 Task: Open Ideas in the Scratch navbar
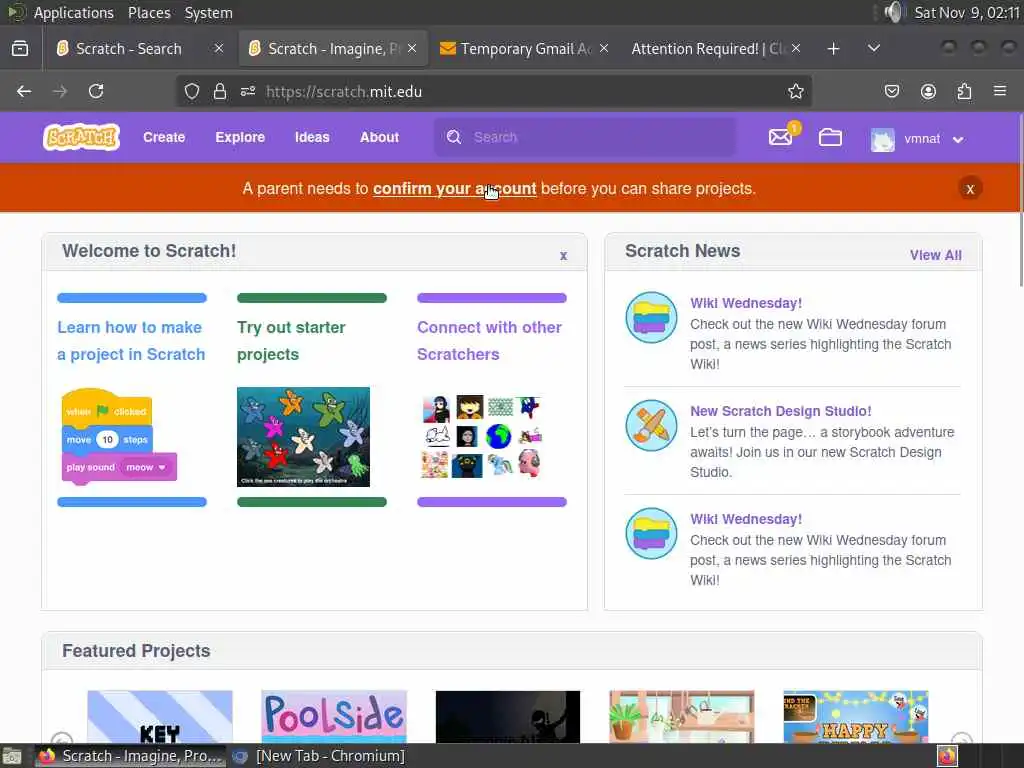[312, 137]
